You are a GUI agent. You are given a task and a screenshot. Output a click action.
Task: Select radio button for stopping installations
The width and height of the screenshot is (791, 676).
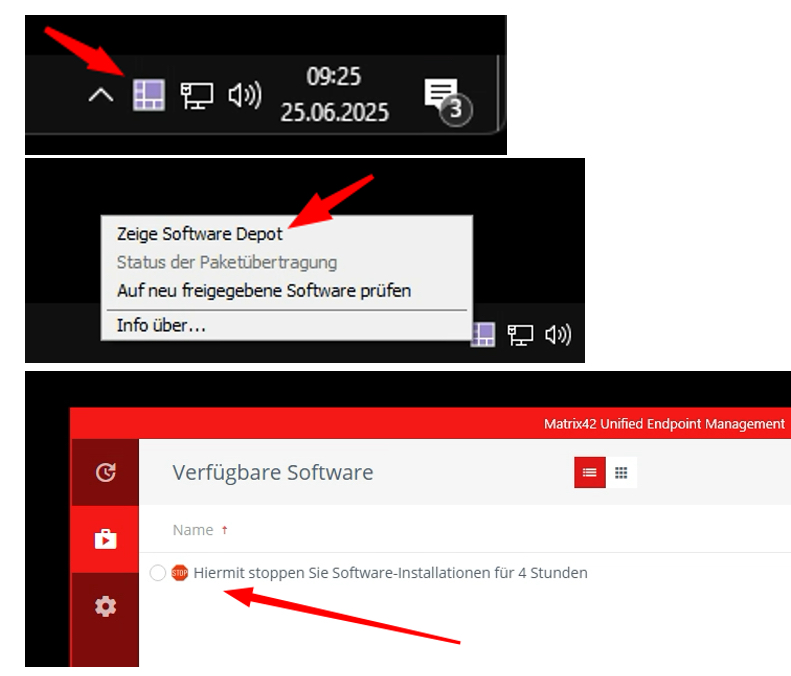tap(158, 573)
